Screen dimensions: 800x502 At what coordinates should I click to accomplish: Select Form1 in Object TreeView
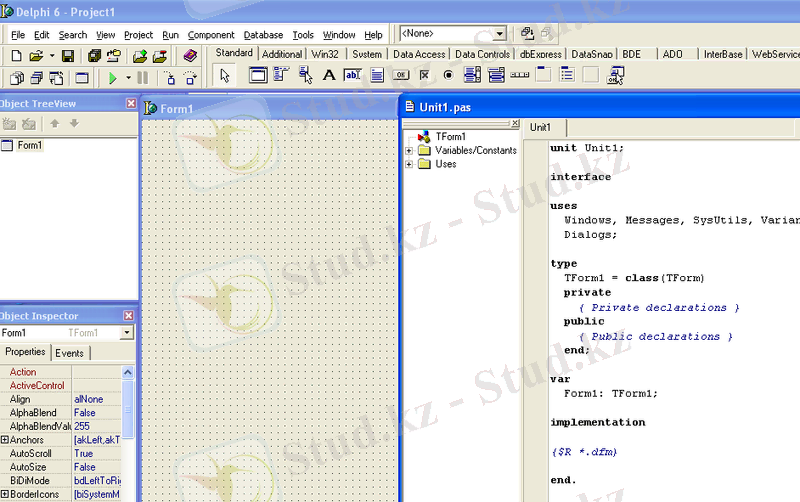tap(29, 146)
